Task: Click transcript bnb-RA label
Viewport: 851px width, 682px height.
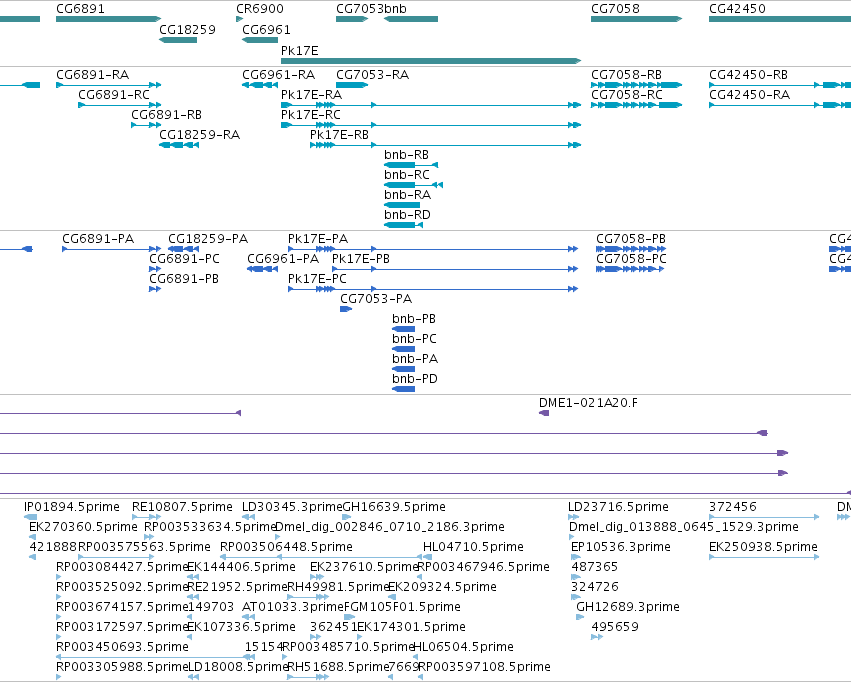Action: pyautogui.click(x=408, y=195)
